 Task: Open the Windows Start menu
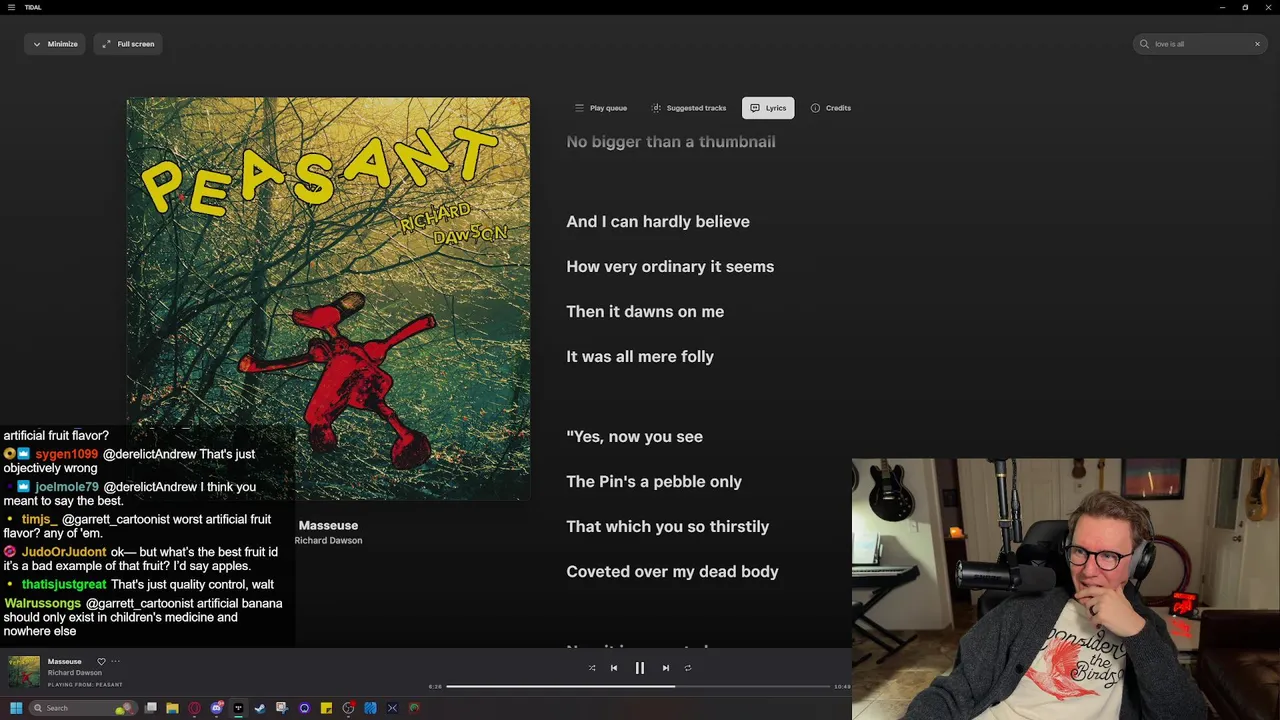(x=16, y=708)
